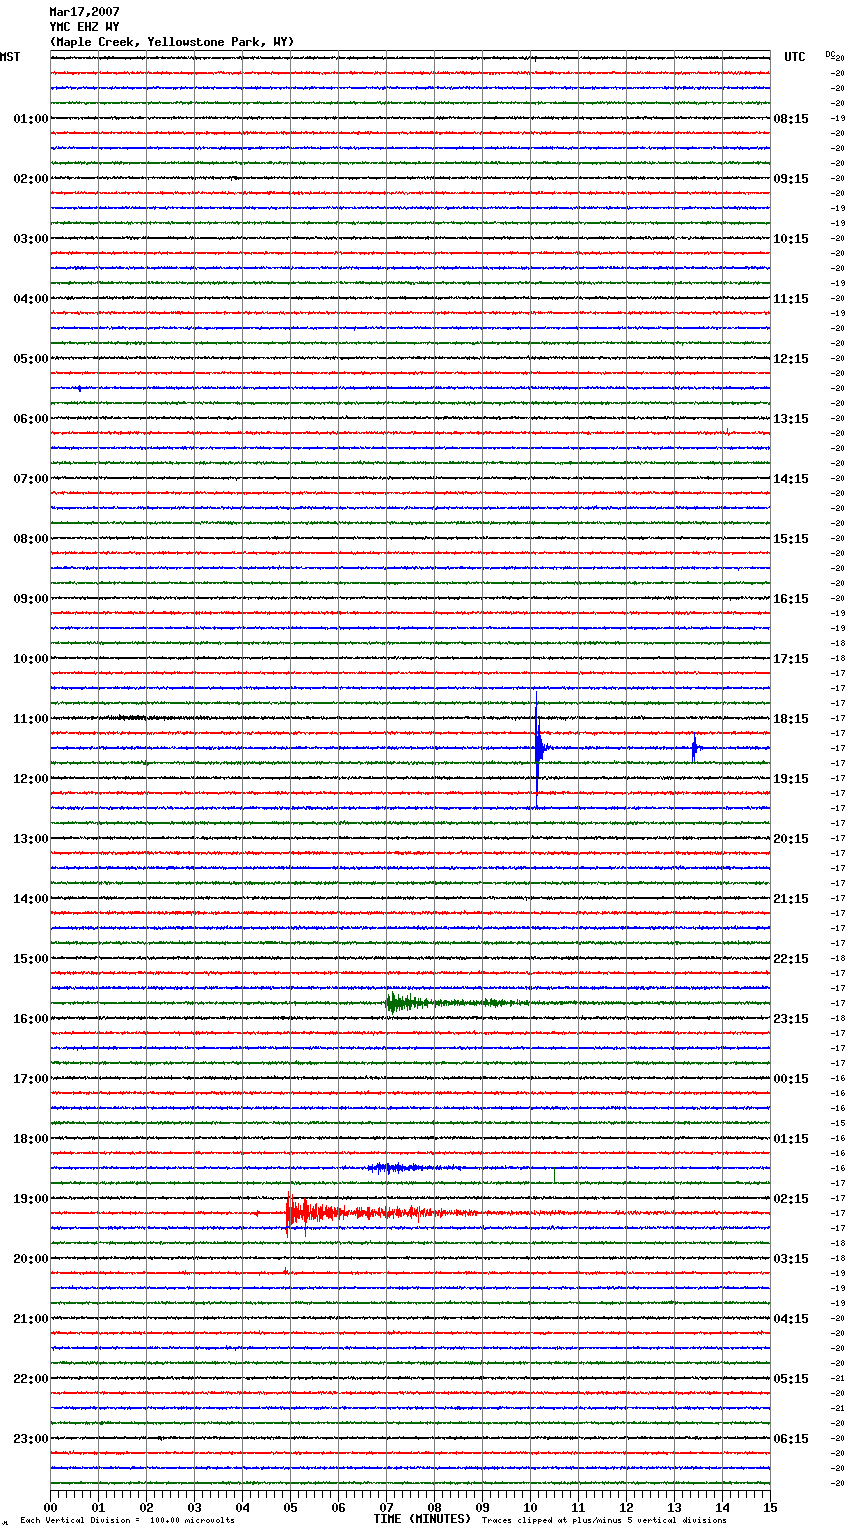The image size is (850, 1534).
Task: Click the '(Maple Creek, Yellowstone Park, WY)' title
Action: click(x=172, y=42)
